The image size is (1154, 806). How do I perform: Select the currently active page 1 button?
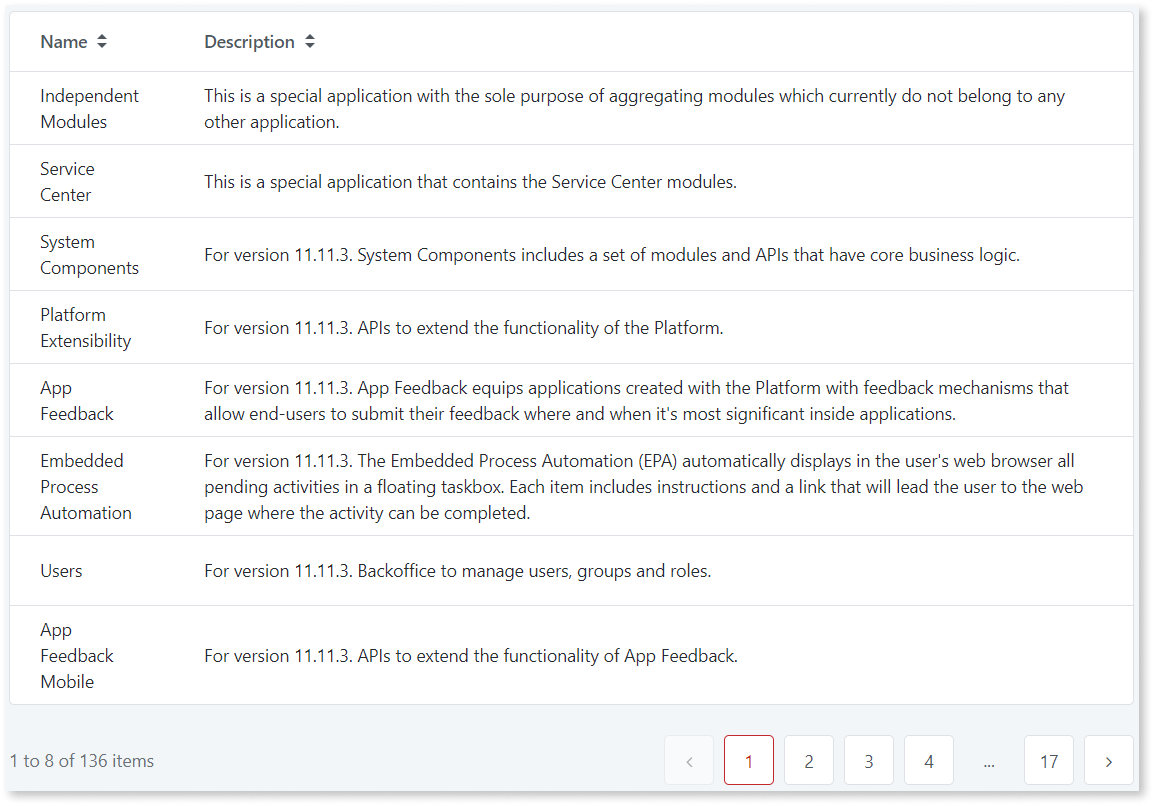[x=749, y=760]
